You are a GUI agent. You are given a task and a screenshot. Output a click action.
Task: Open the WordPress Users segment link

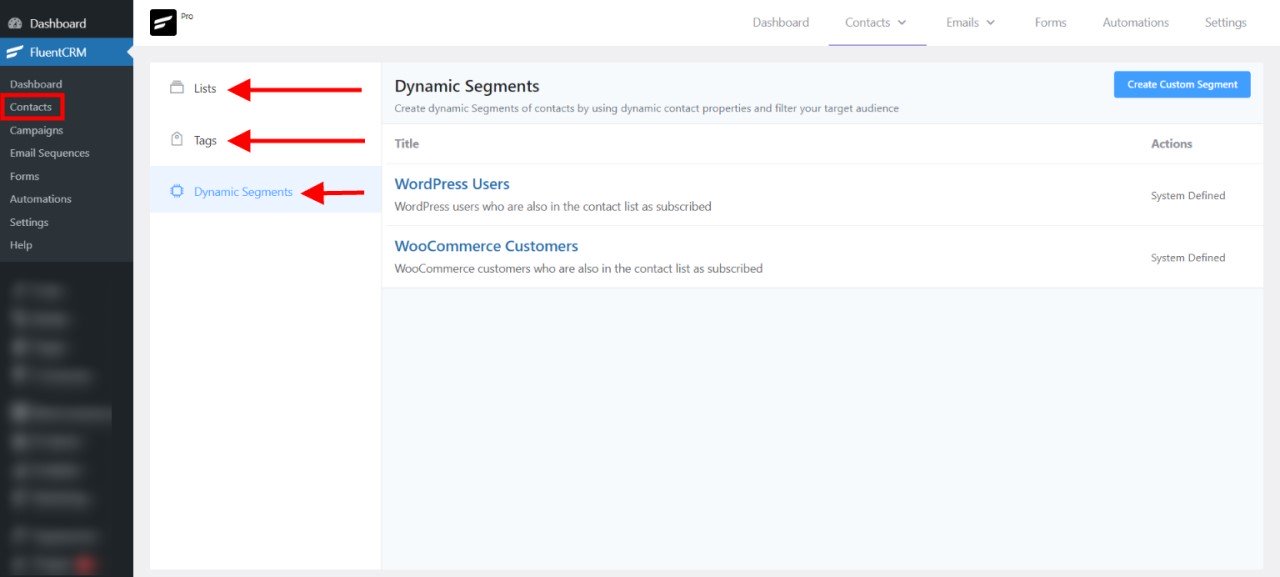pyautogui.click(x=451, y=183)
